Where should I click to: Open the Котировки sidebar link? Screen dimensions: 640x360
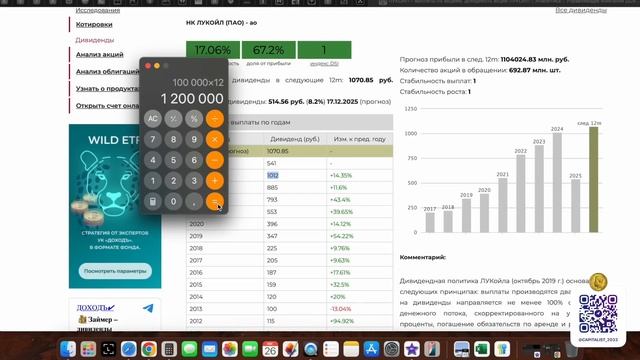(94, 24)
